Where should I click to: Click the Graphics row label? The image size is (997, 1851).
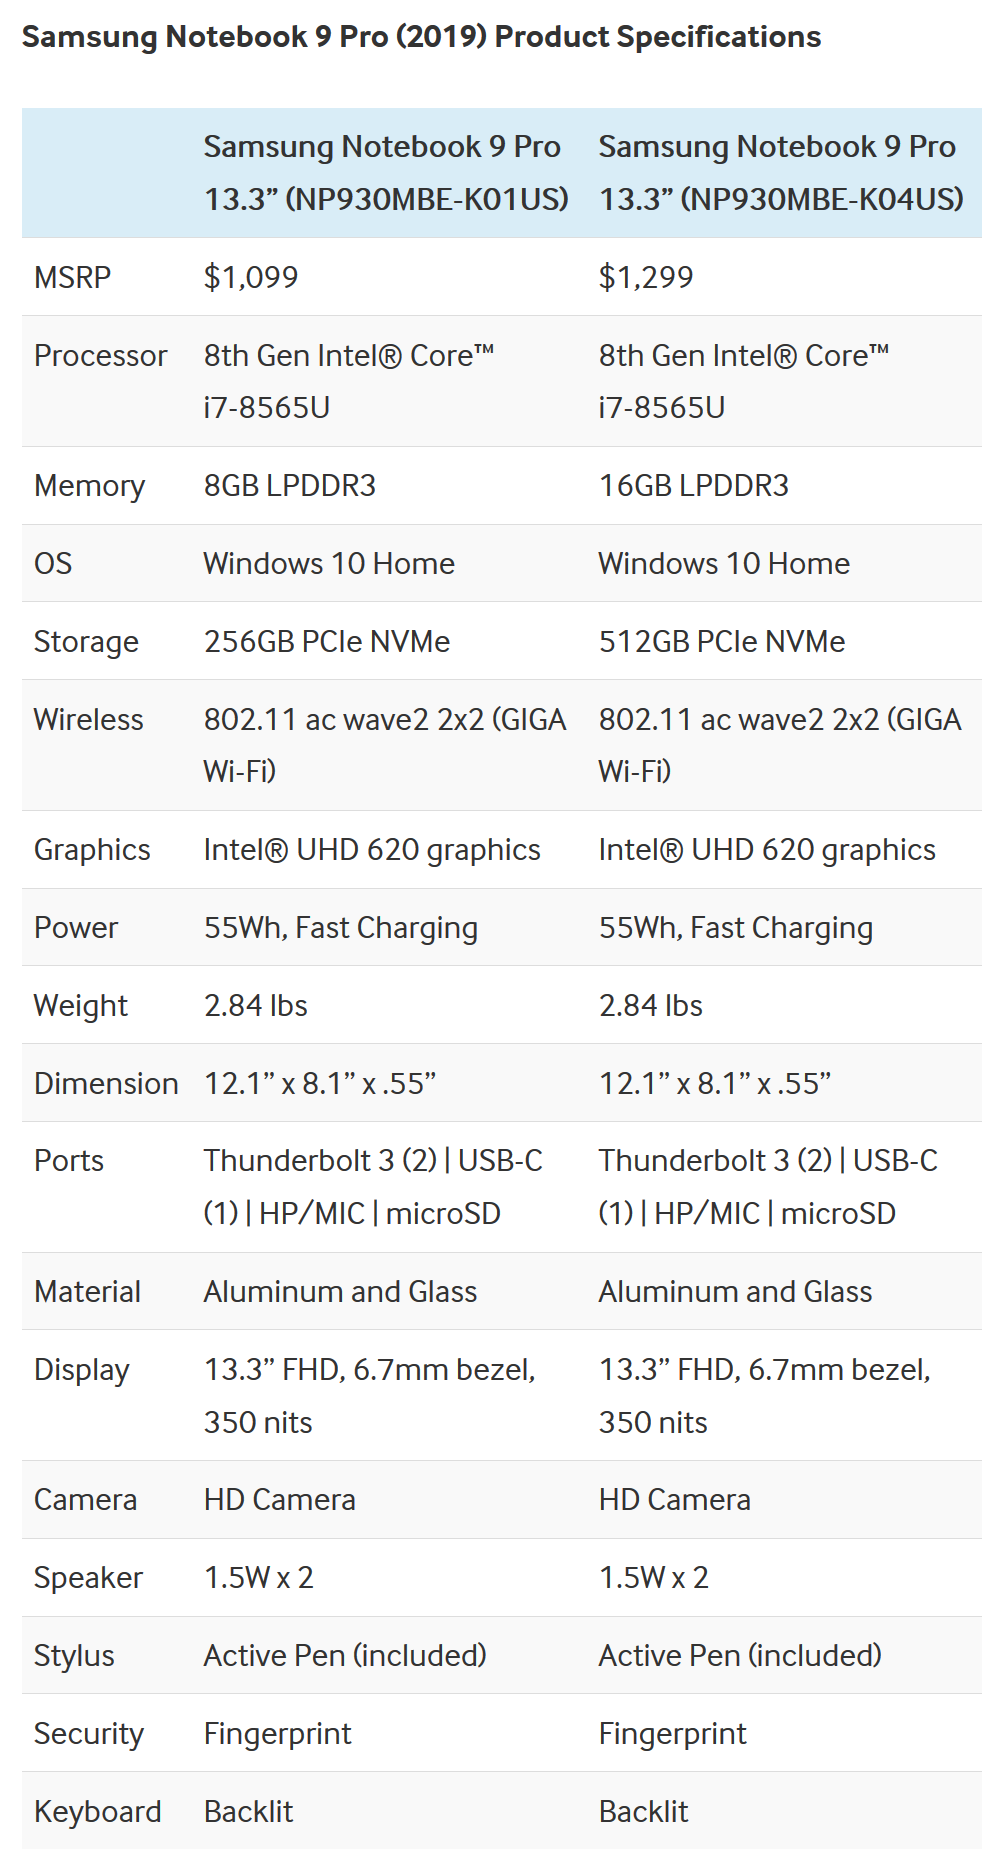92,849
